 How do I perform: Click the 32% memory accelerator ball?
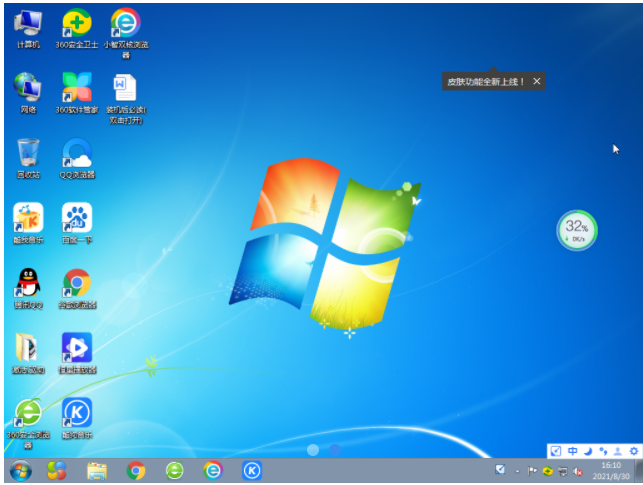click(577, 231)
